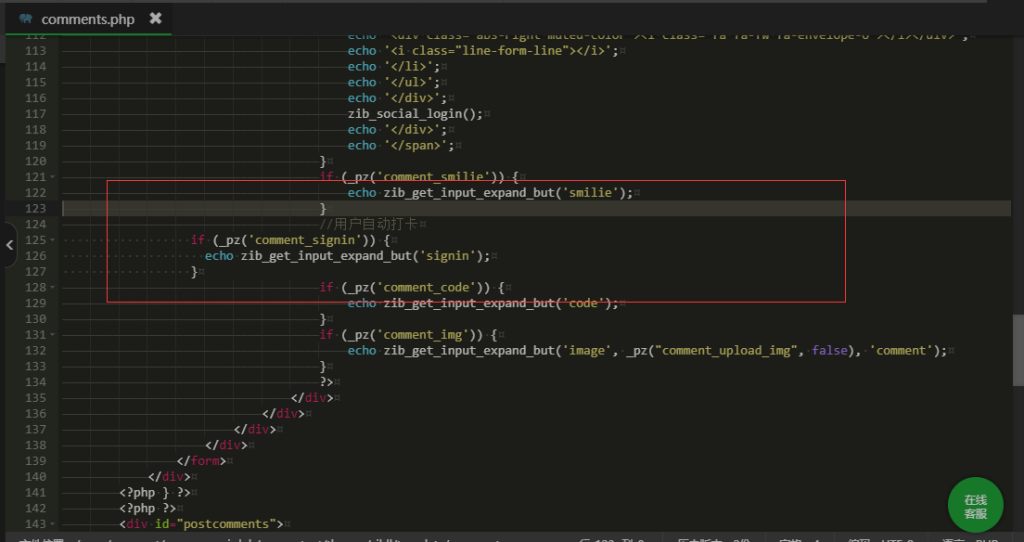Screen dimensions: 1024x542
Task: Collapse the comment_signin block at line 125
Action: [x=53, y=240]
